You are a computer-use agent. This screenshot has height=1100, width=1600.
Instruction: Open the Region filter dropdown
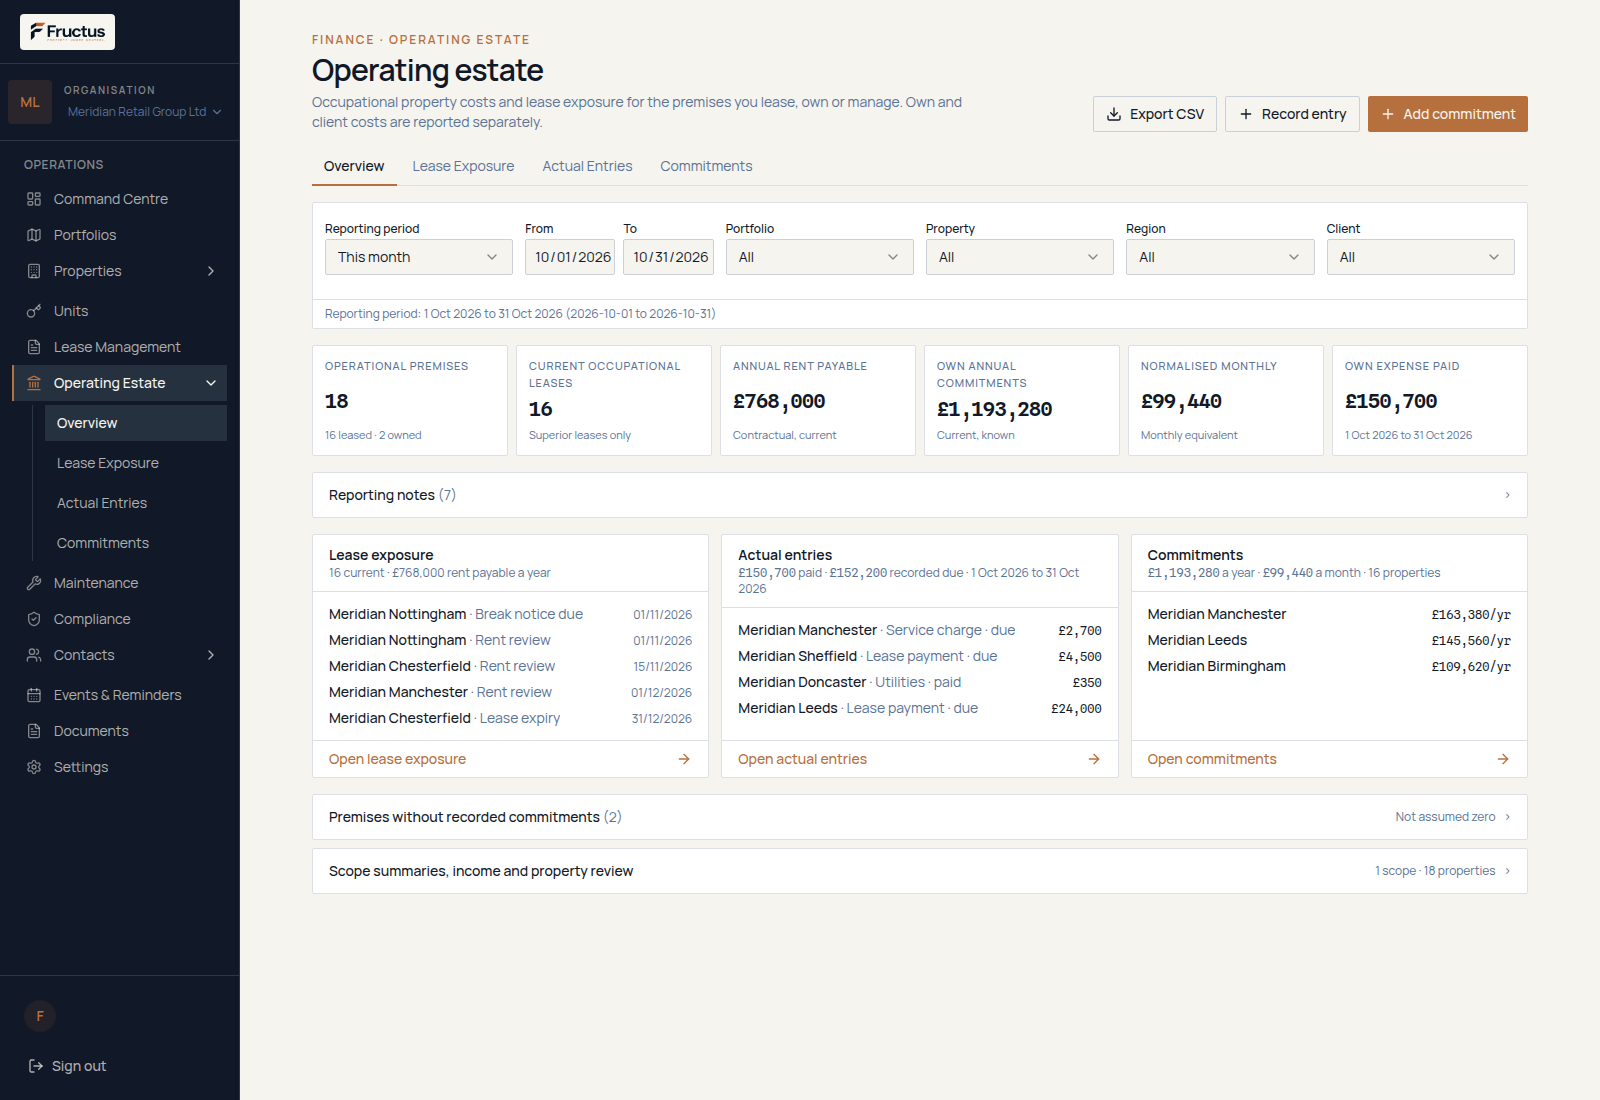(1220, 257)
